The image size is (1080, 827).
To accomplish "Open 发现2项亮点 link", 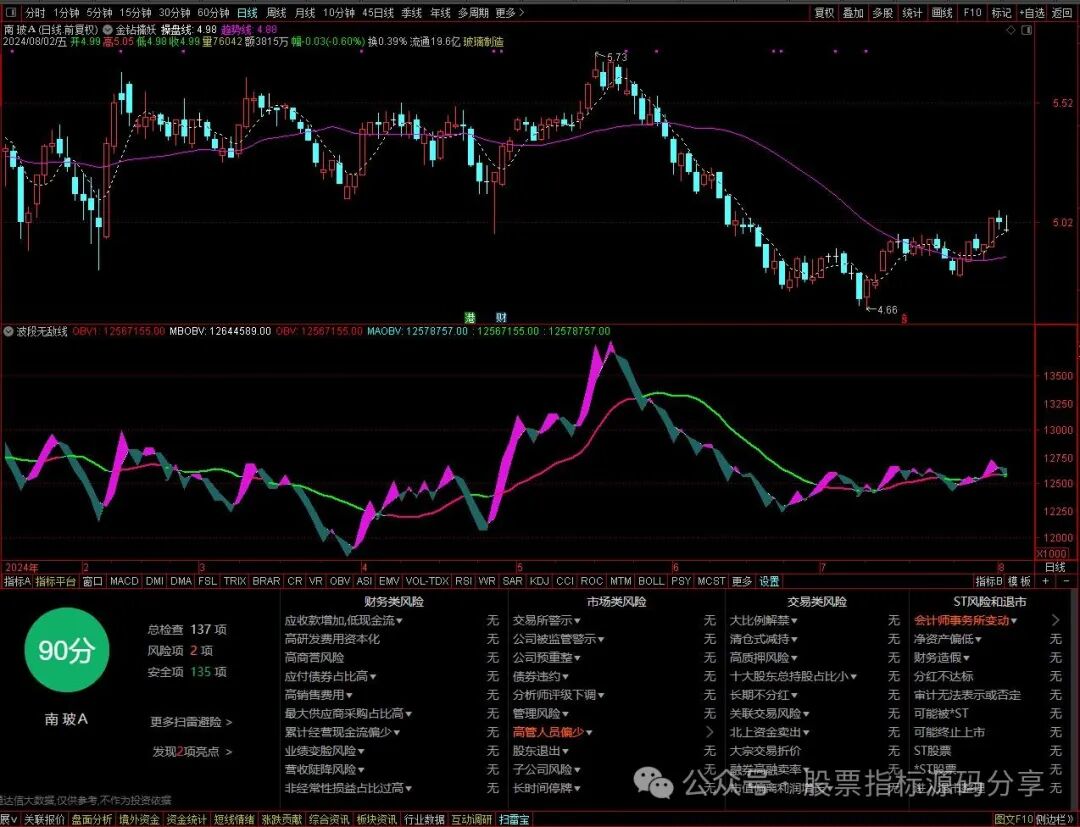I will [192, 752].
